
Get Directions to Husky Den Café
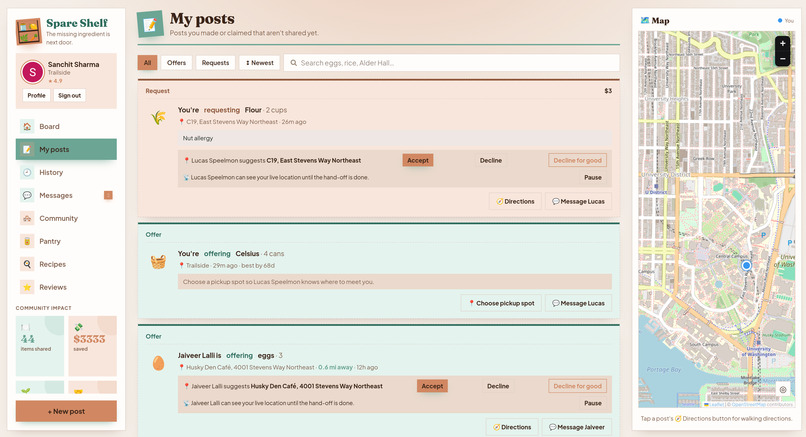tap(512, 427)
